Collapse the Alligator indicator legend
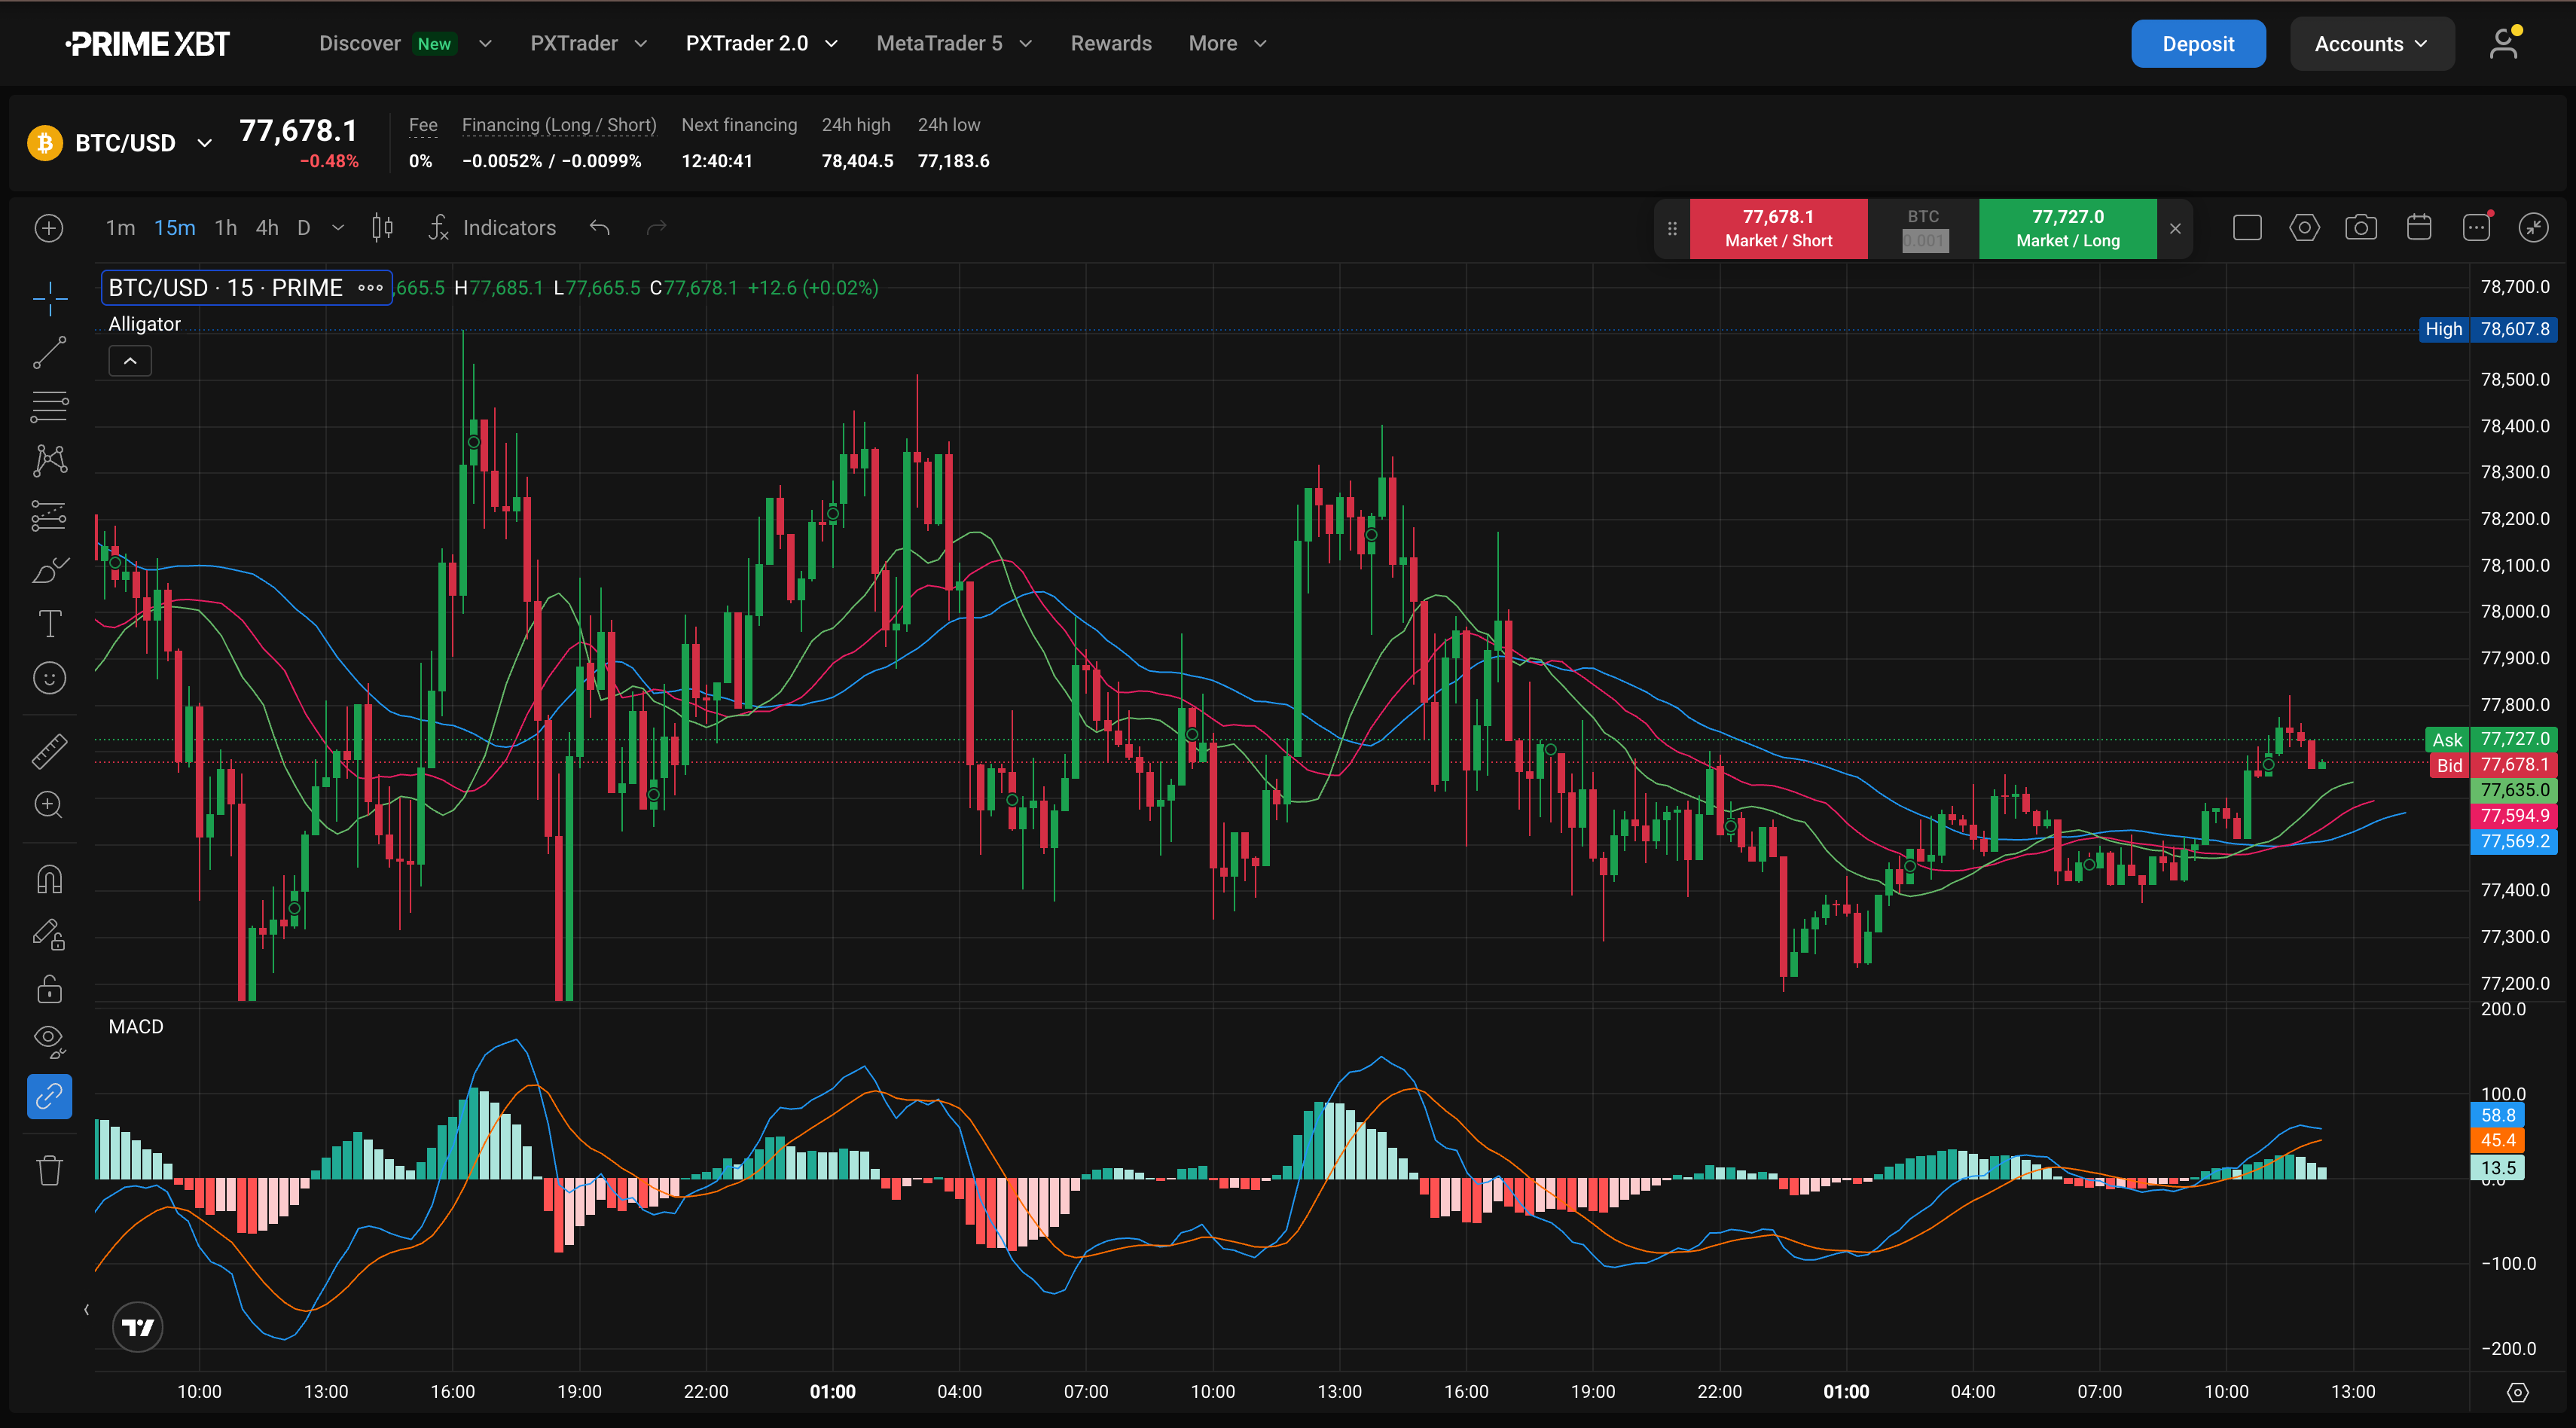This screenshot has width=2576, height=1428. [x=130, y=361]
